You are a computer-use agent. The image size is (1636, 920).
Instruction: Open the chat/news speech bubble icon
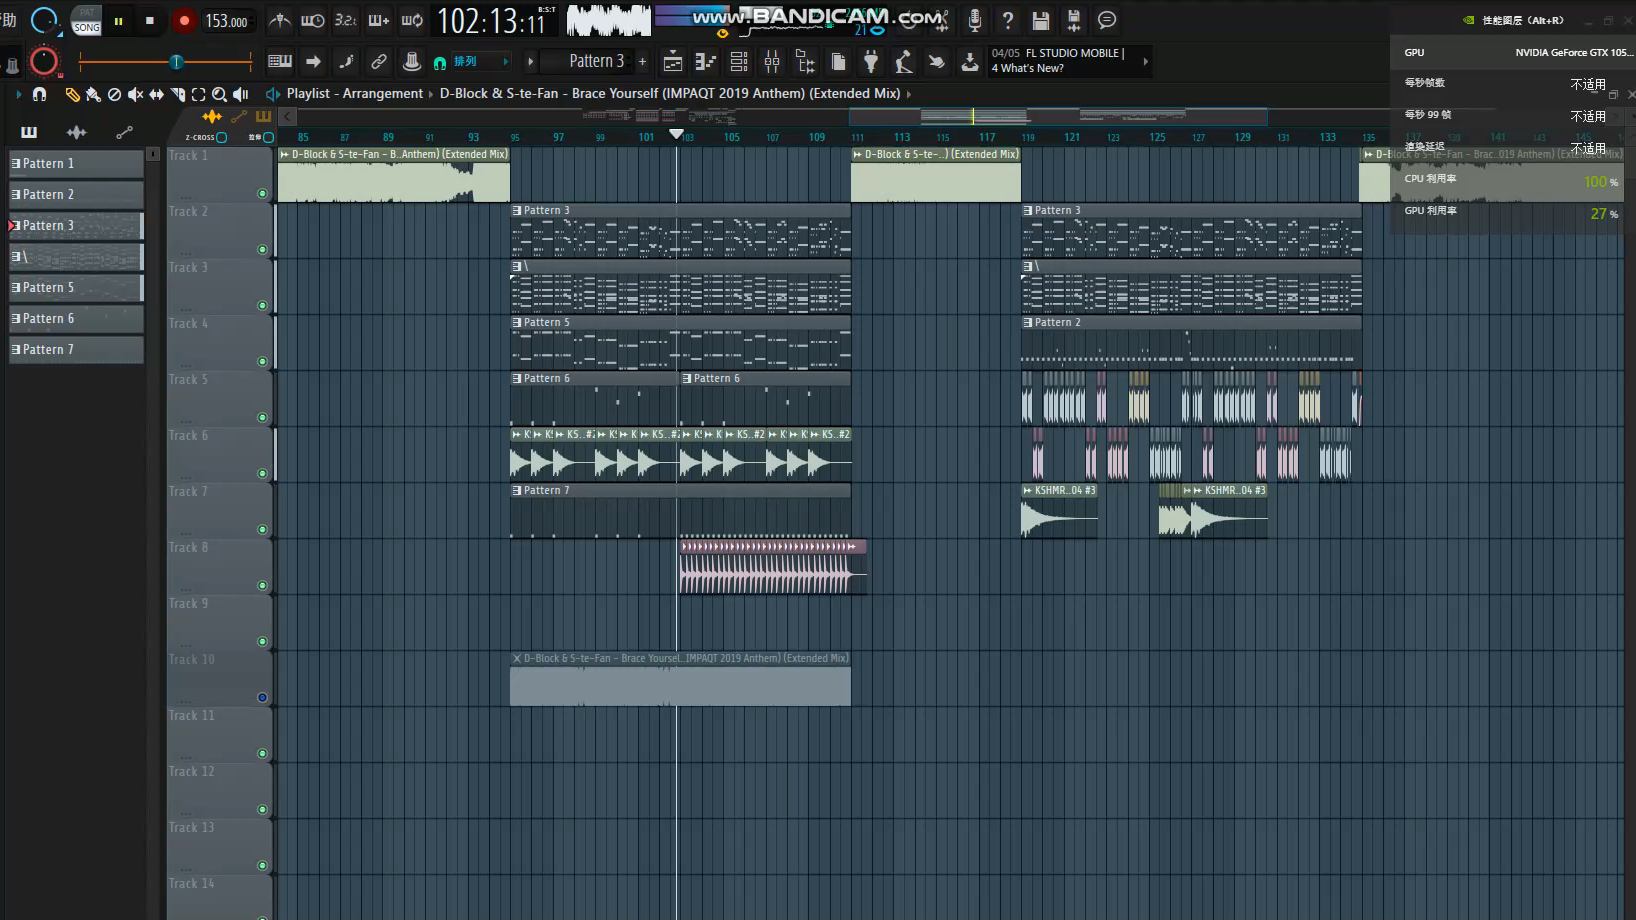pyautogui.click(x=1107, y=20)
